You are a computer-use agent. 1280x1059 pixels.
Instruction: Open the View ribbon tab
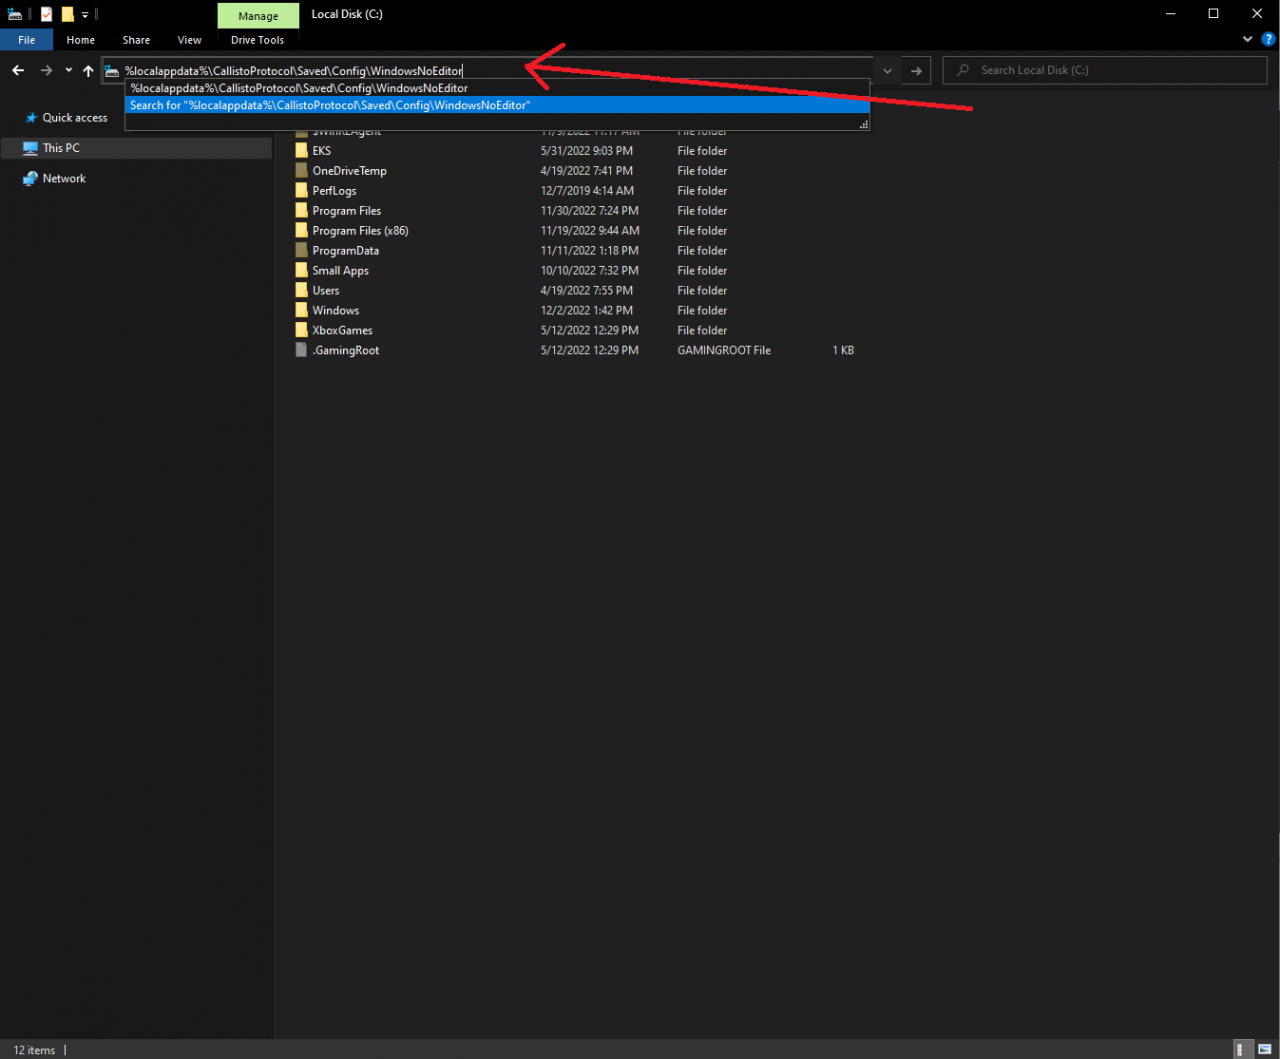tap(189, 40)
